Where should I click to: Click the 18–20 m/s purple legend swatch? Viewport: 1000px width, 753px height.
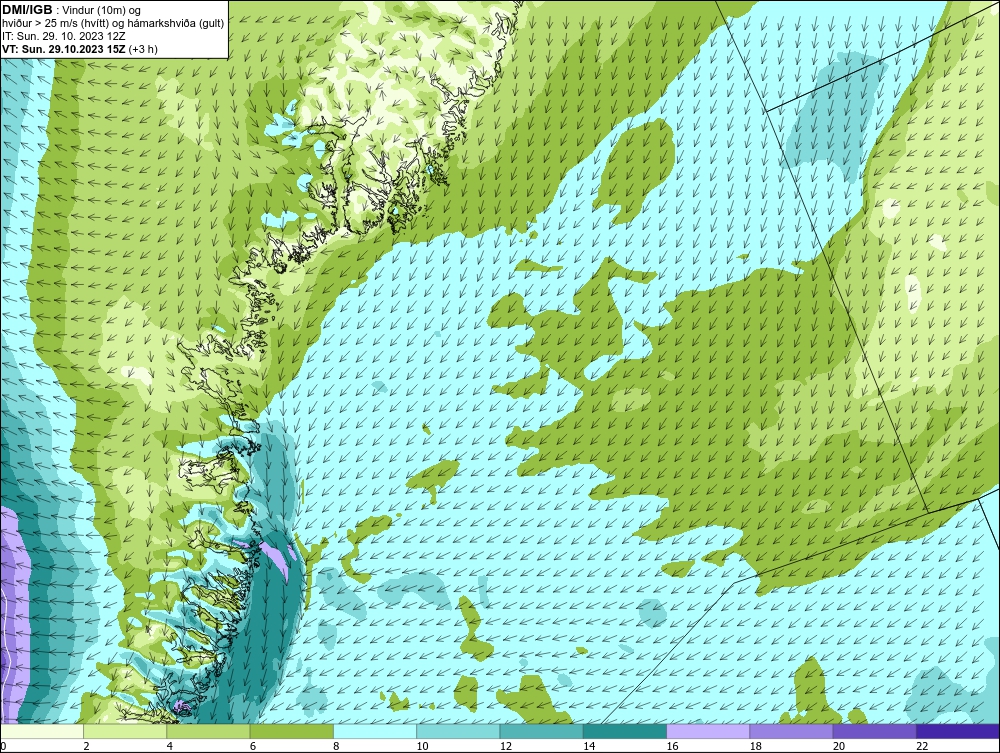click(x=791, y=731)
